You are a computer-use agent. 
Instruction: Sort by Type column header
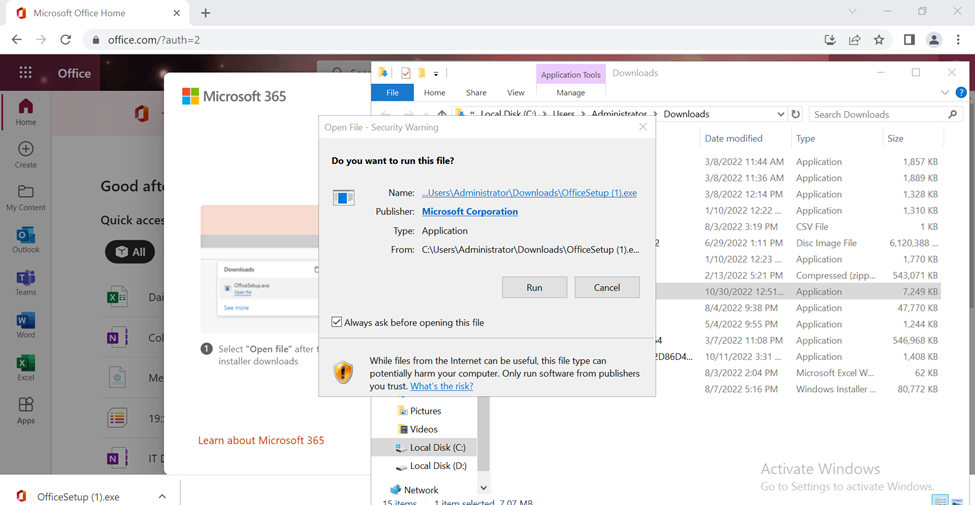tap(805, 138)
